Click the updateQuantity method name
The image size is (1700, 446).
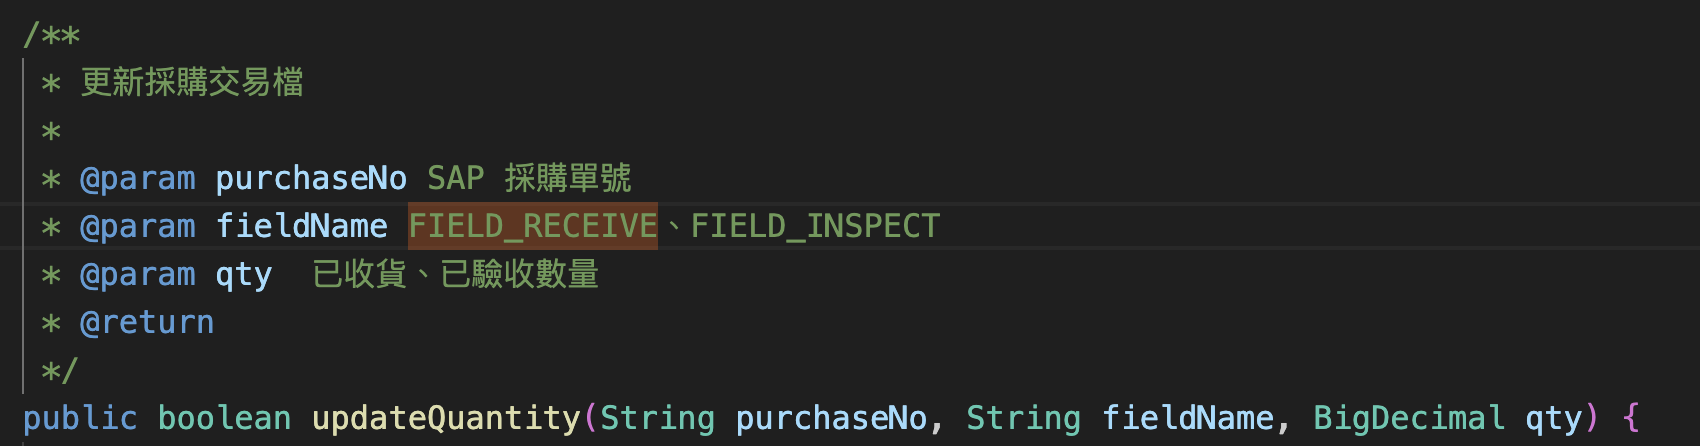click(446, 418)
